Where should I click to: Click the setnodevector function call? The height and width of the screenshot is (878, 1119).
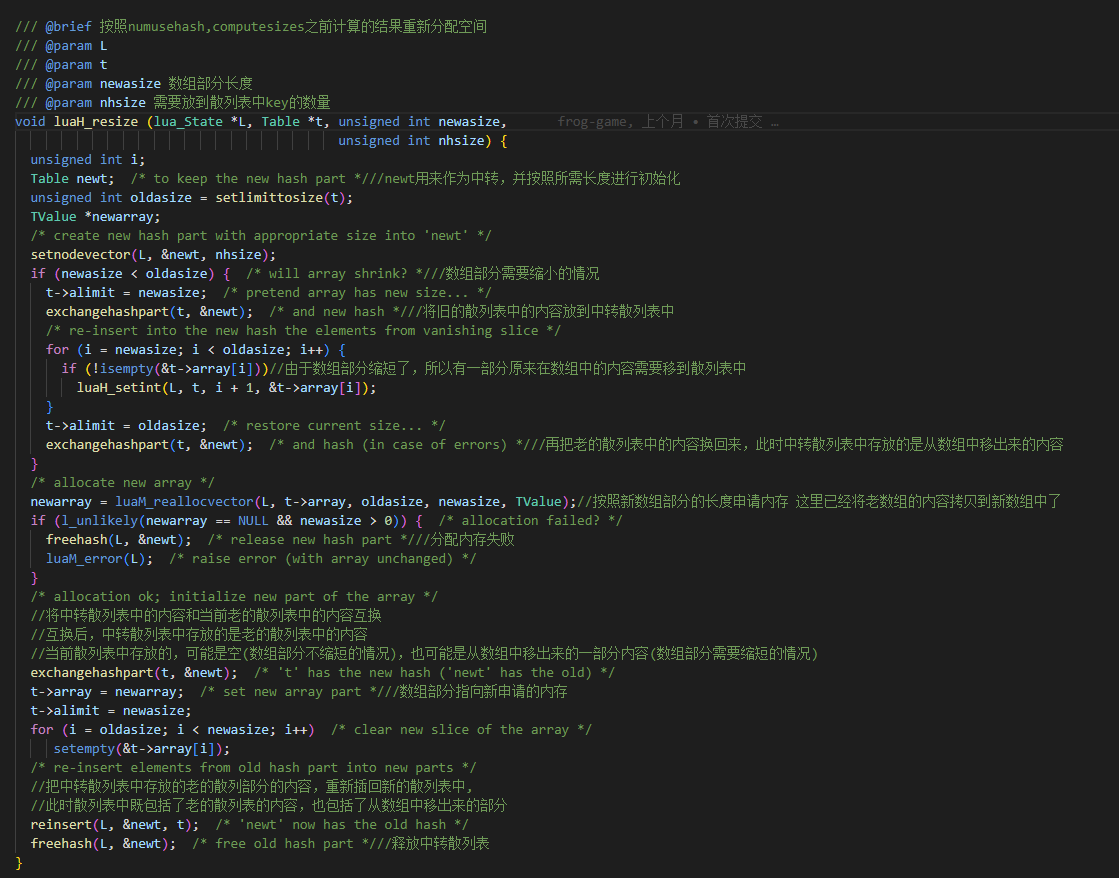point(80,254)
